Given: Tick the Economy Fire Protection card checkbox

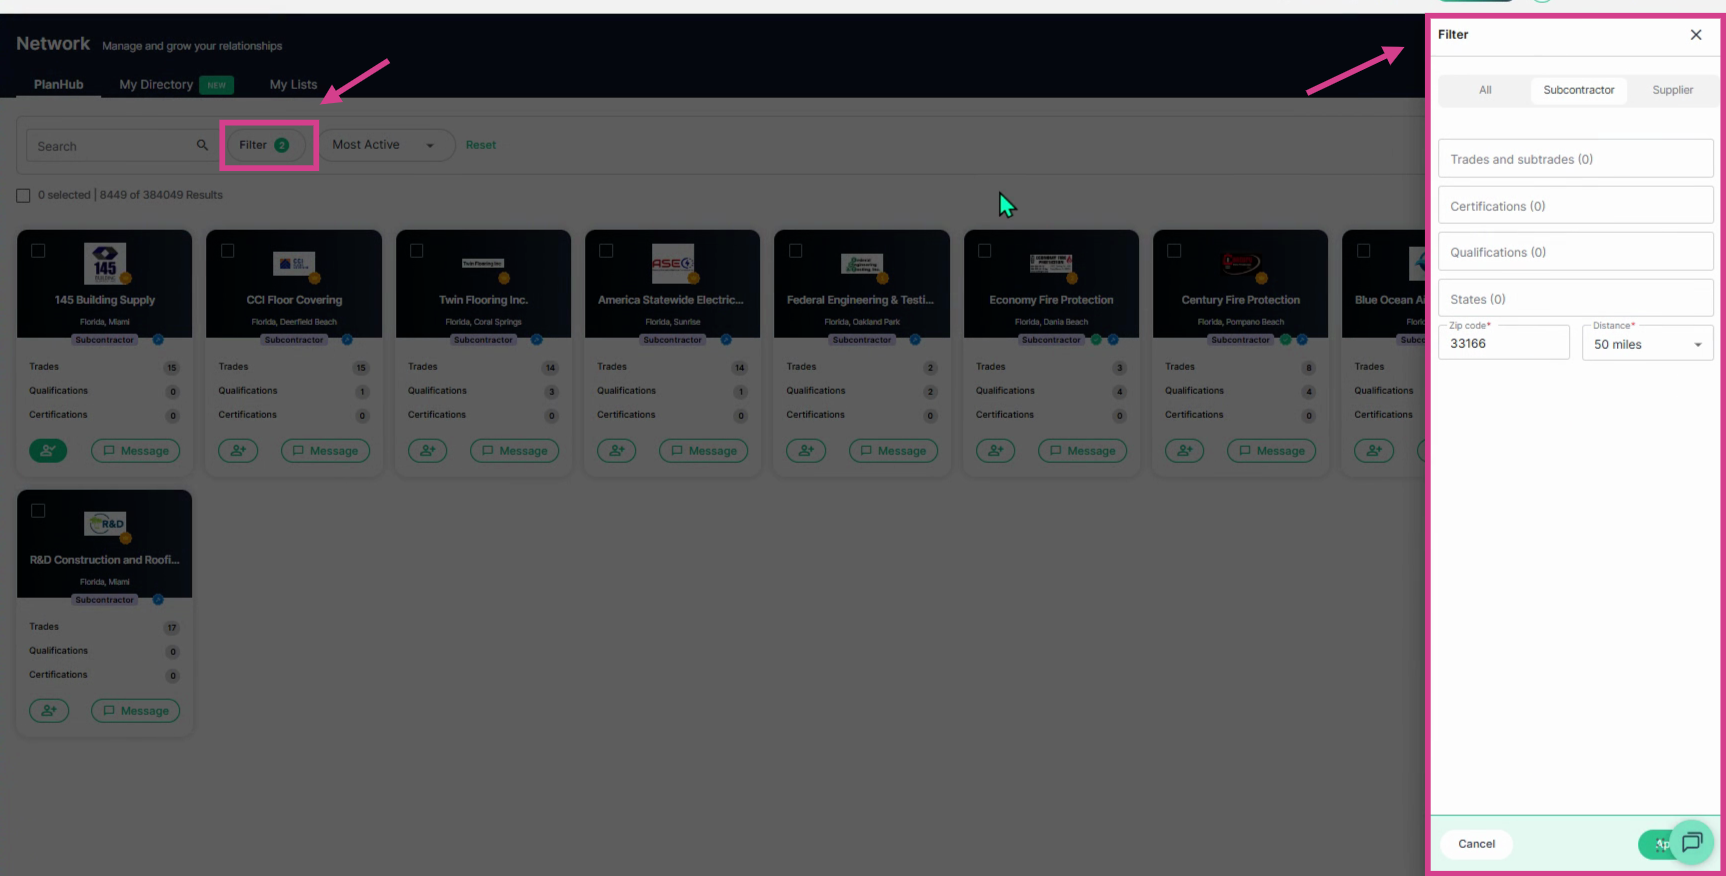Looking at the screenshot, I should pos(985,251).
